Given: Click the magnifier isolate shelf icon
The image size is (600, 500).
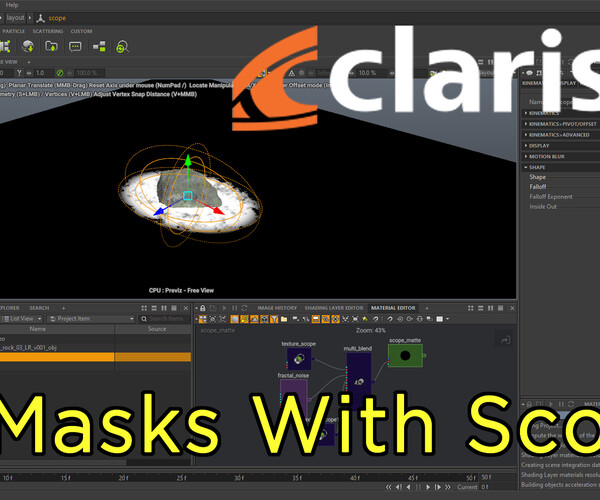Looking at the screenshot, I should (122, 47).
